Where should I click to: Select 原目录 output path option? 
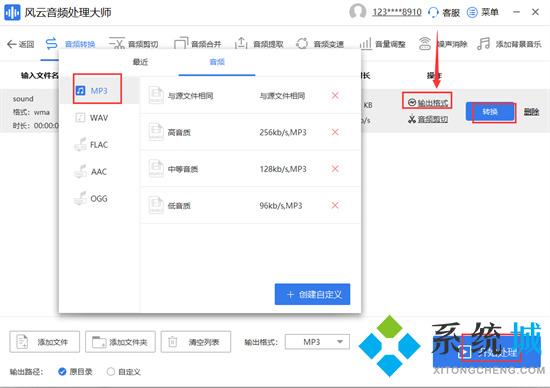(x=75, y=372)
